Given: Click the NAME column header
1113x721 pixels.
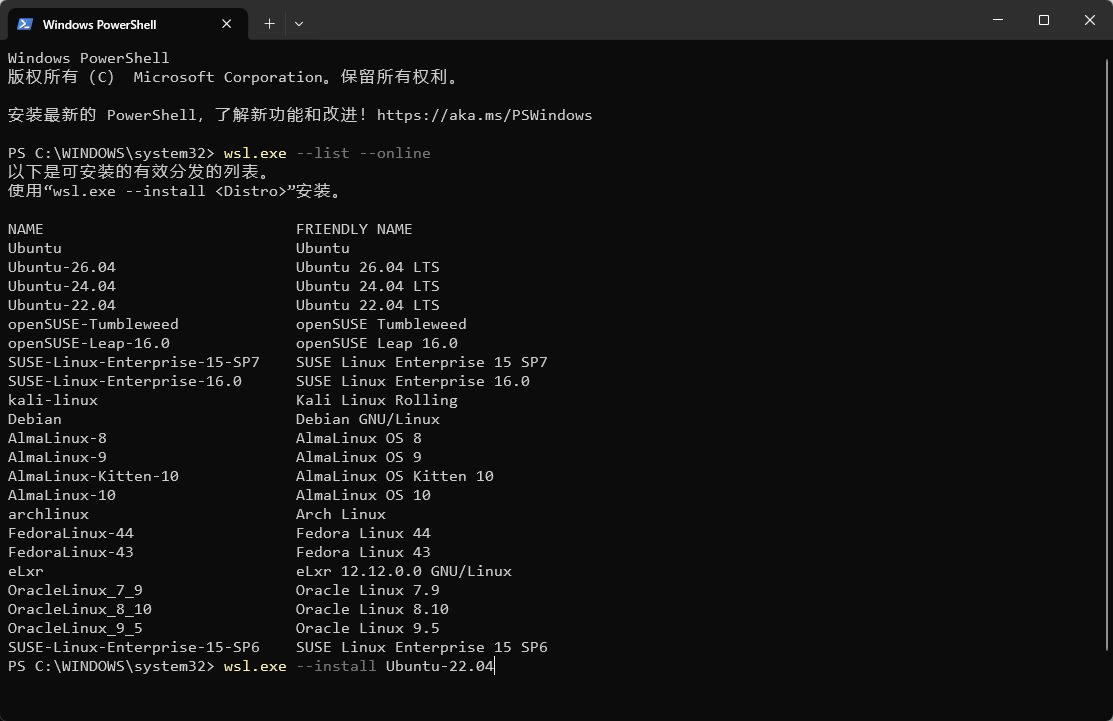Looking at the screenshot, I should click(x=26, y=229).
